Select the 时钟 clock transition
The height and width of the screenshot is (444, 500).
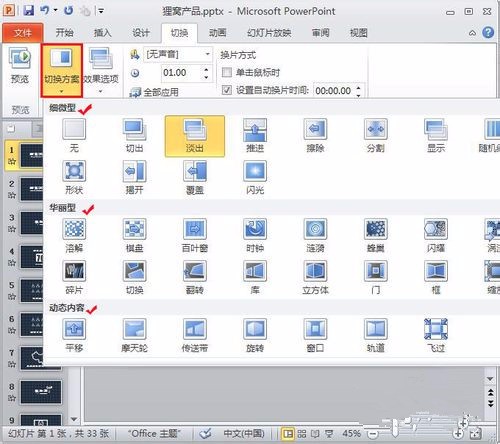255,236
